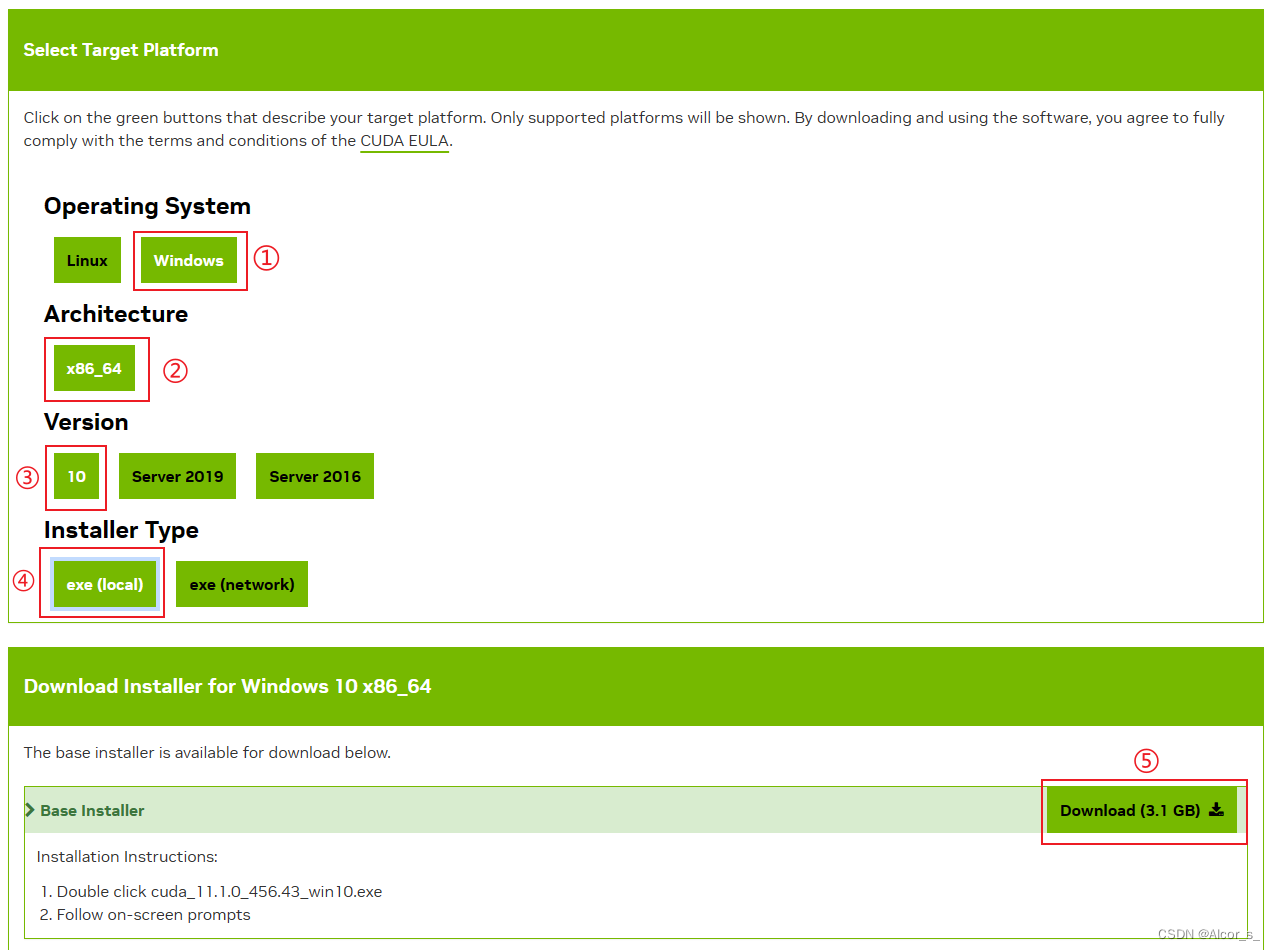Click the Architecture heading
This screenshot has width=1275, height=950.
(116, 314)
